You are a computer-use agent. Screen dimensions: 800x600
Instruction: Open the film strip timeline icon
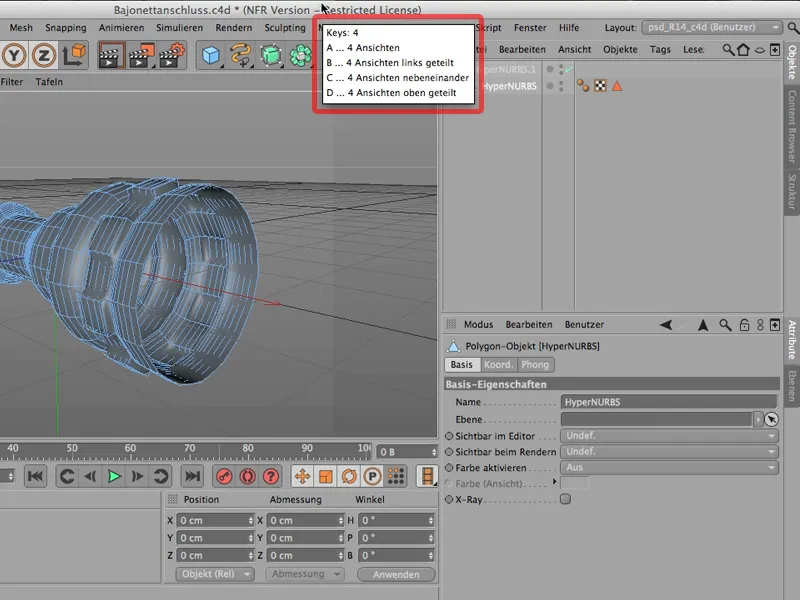pyautogui.click(x=427, y=477)
